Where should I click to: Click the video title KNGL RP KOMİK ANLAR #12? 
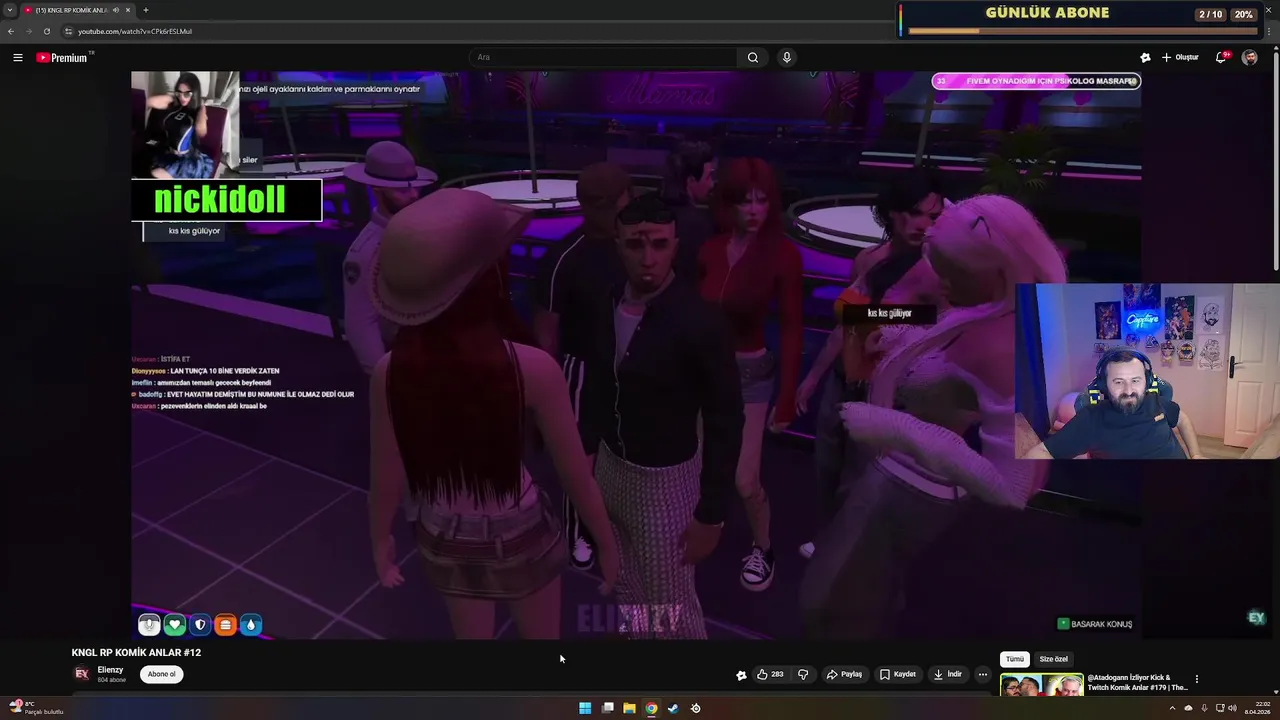[136, 652]
